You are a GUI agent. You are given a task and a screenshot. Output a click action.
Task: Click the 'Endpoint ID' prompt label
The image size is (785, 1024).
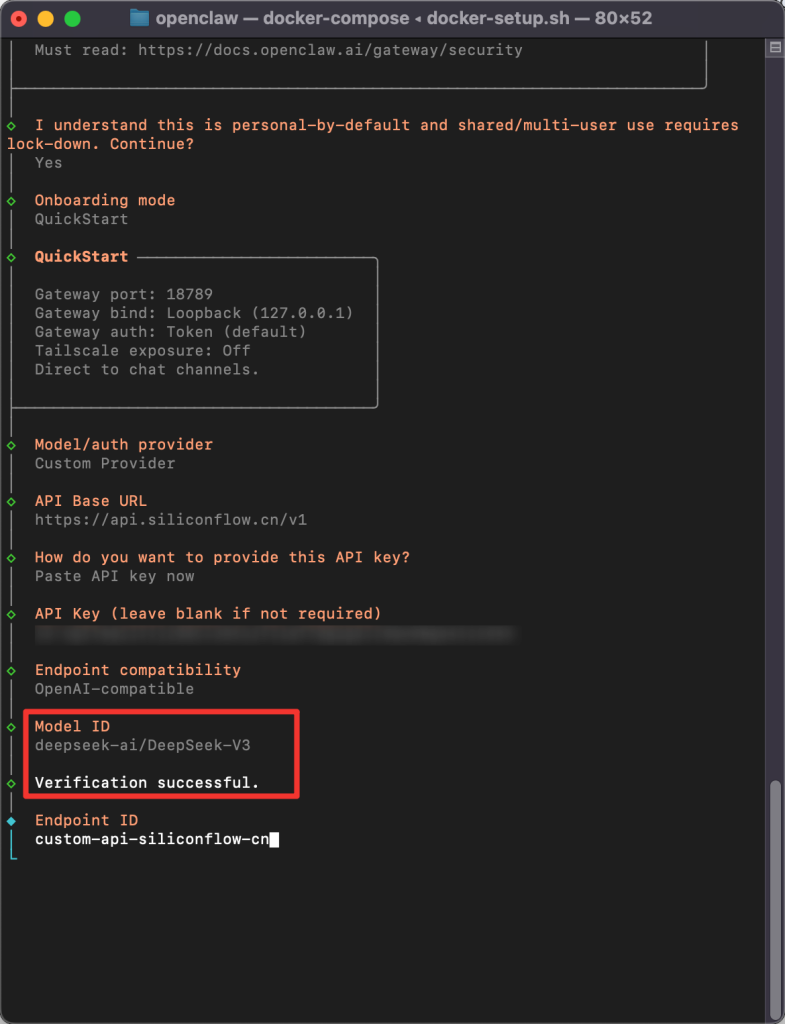(86, 820)
